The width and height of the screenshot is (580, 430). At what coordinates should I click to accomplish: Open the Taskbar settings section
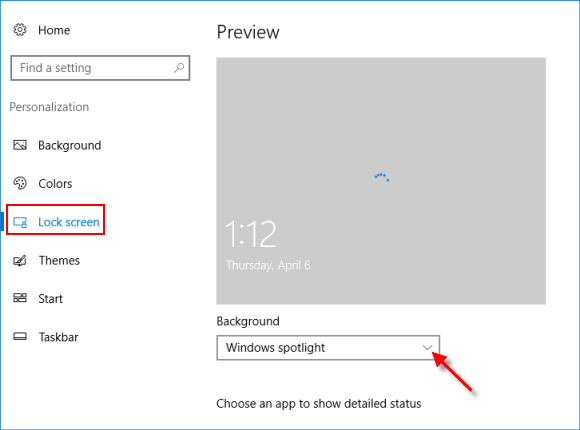(x=58, y=337)
